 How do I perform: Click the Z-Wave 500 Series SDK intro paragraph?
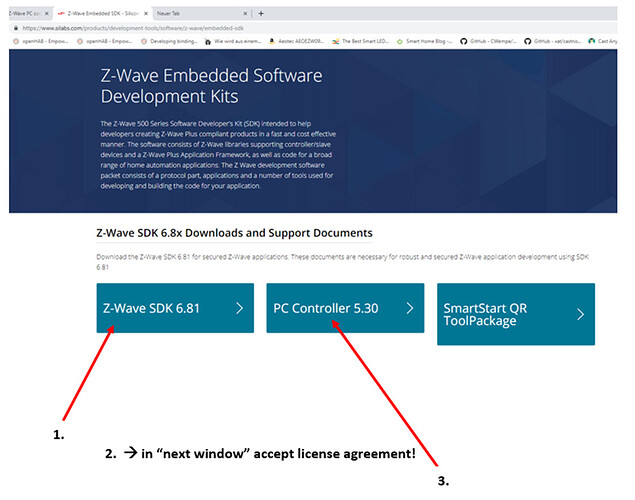click(x=218, y=155)
